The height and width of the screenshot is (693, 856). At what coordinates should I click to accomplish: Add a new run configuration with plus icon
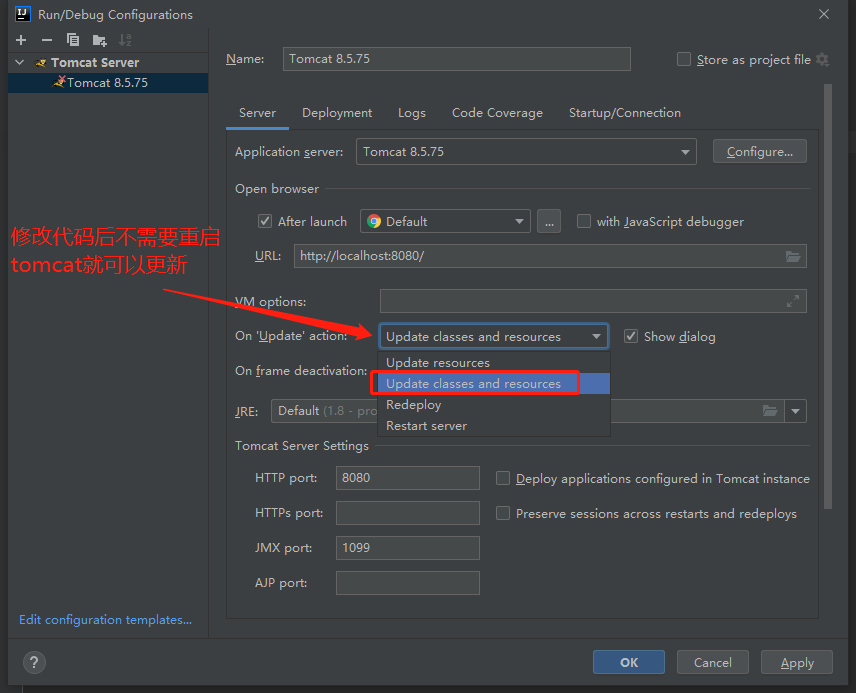pyautogui.click(x=21, y=40)
